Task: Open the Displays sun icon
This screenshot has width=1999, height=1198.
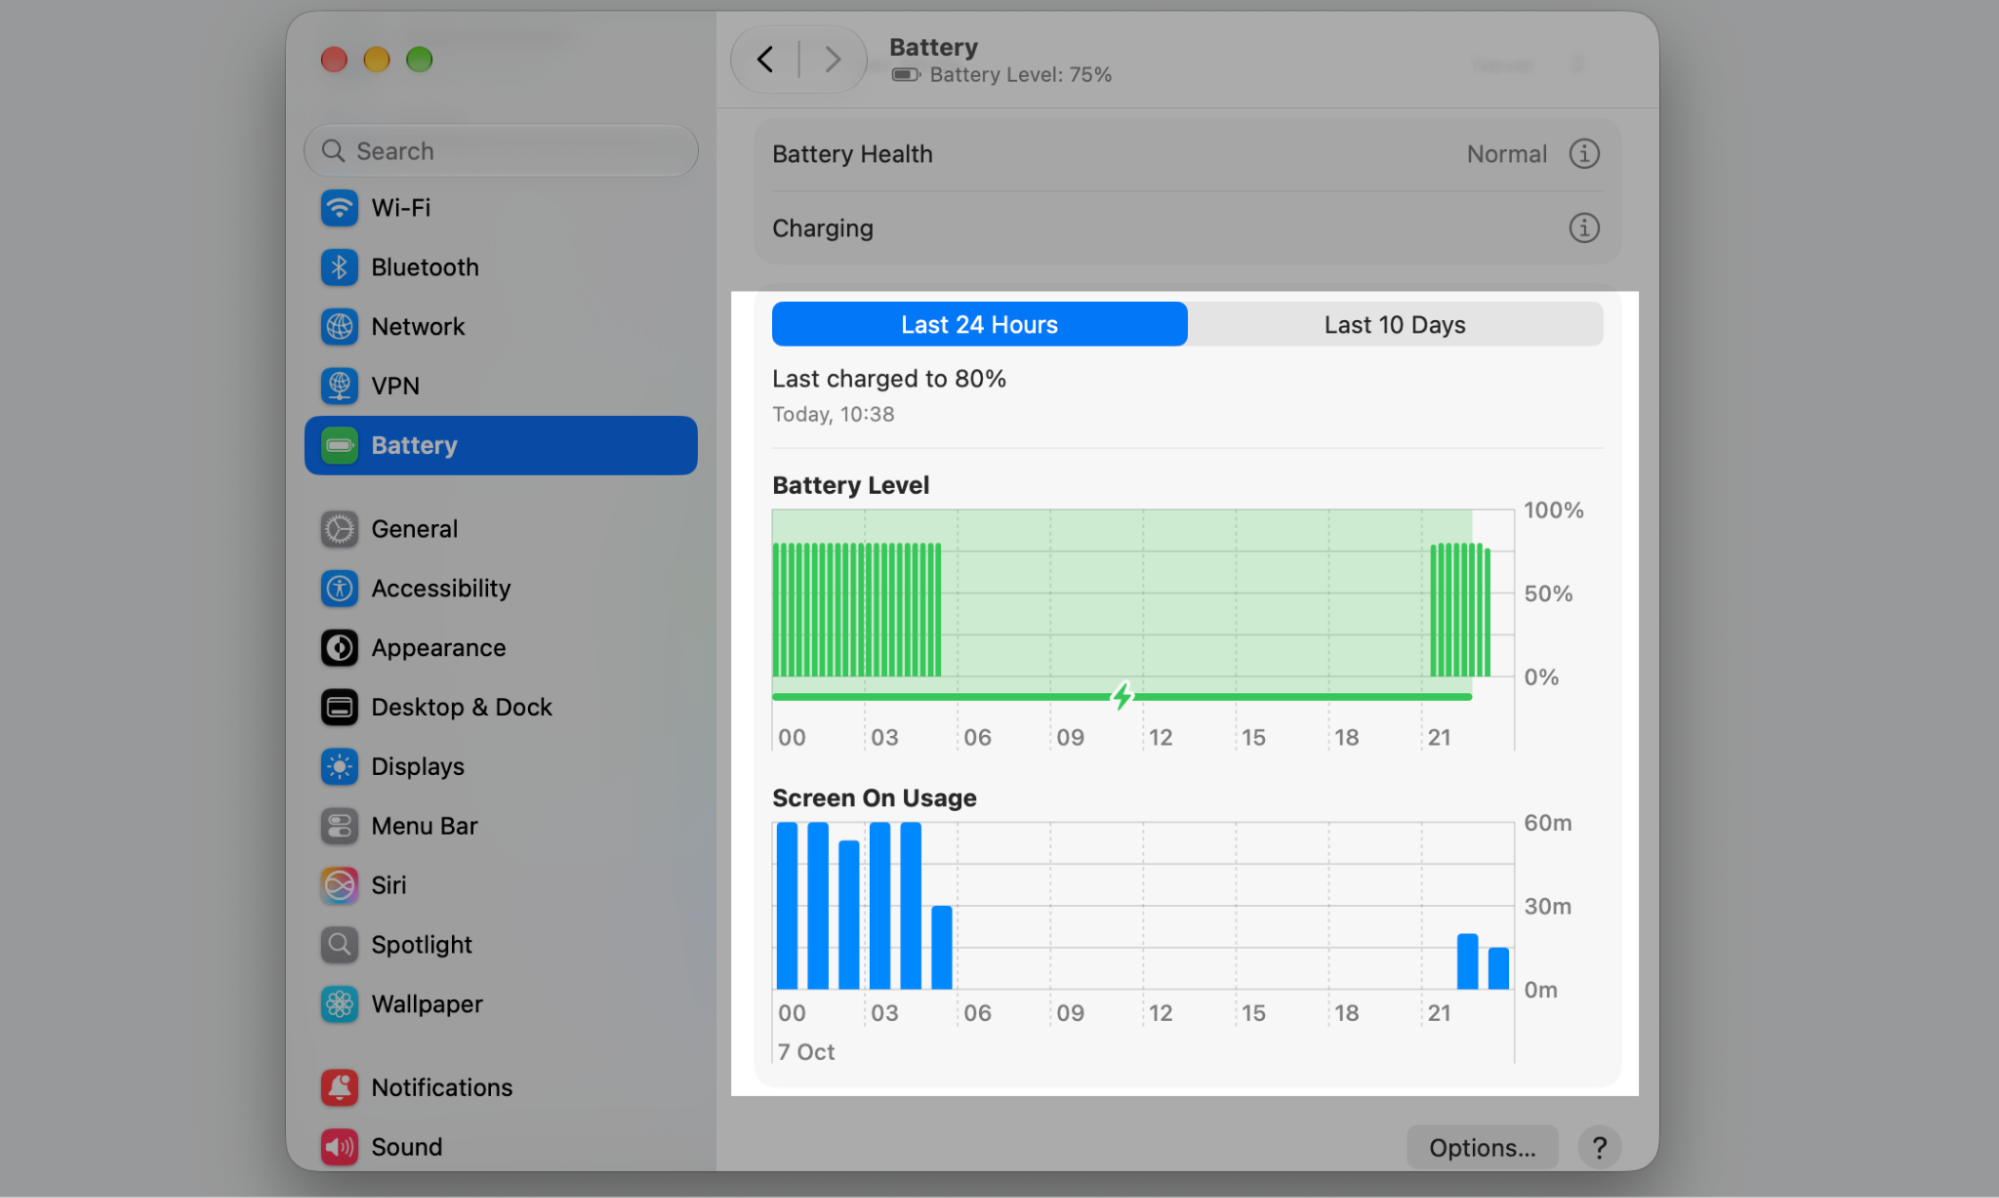Action: coord(339,766)
